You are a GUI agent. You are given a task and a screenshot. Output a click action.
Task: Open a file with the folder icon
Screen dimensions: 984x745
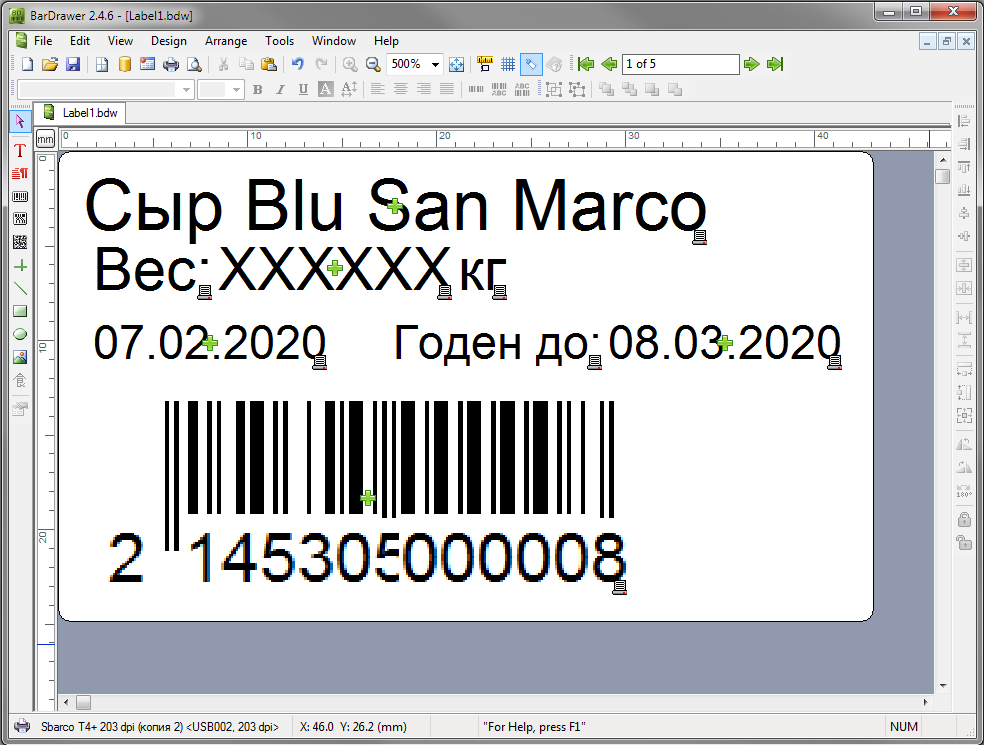pyautogui.click(x=50, y=64)
